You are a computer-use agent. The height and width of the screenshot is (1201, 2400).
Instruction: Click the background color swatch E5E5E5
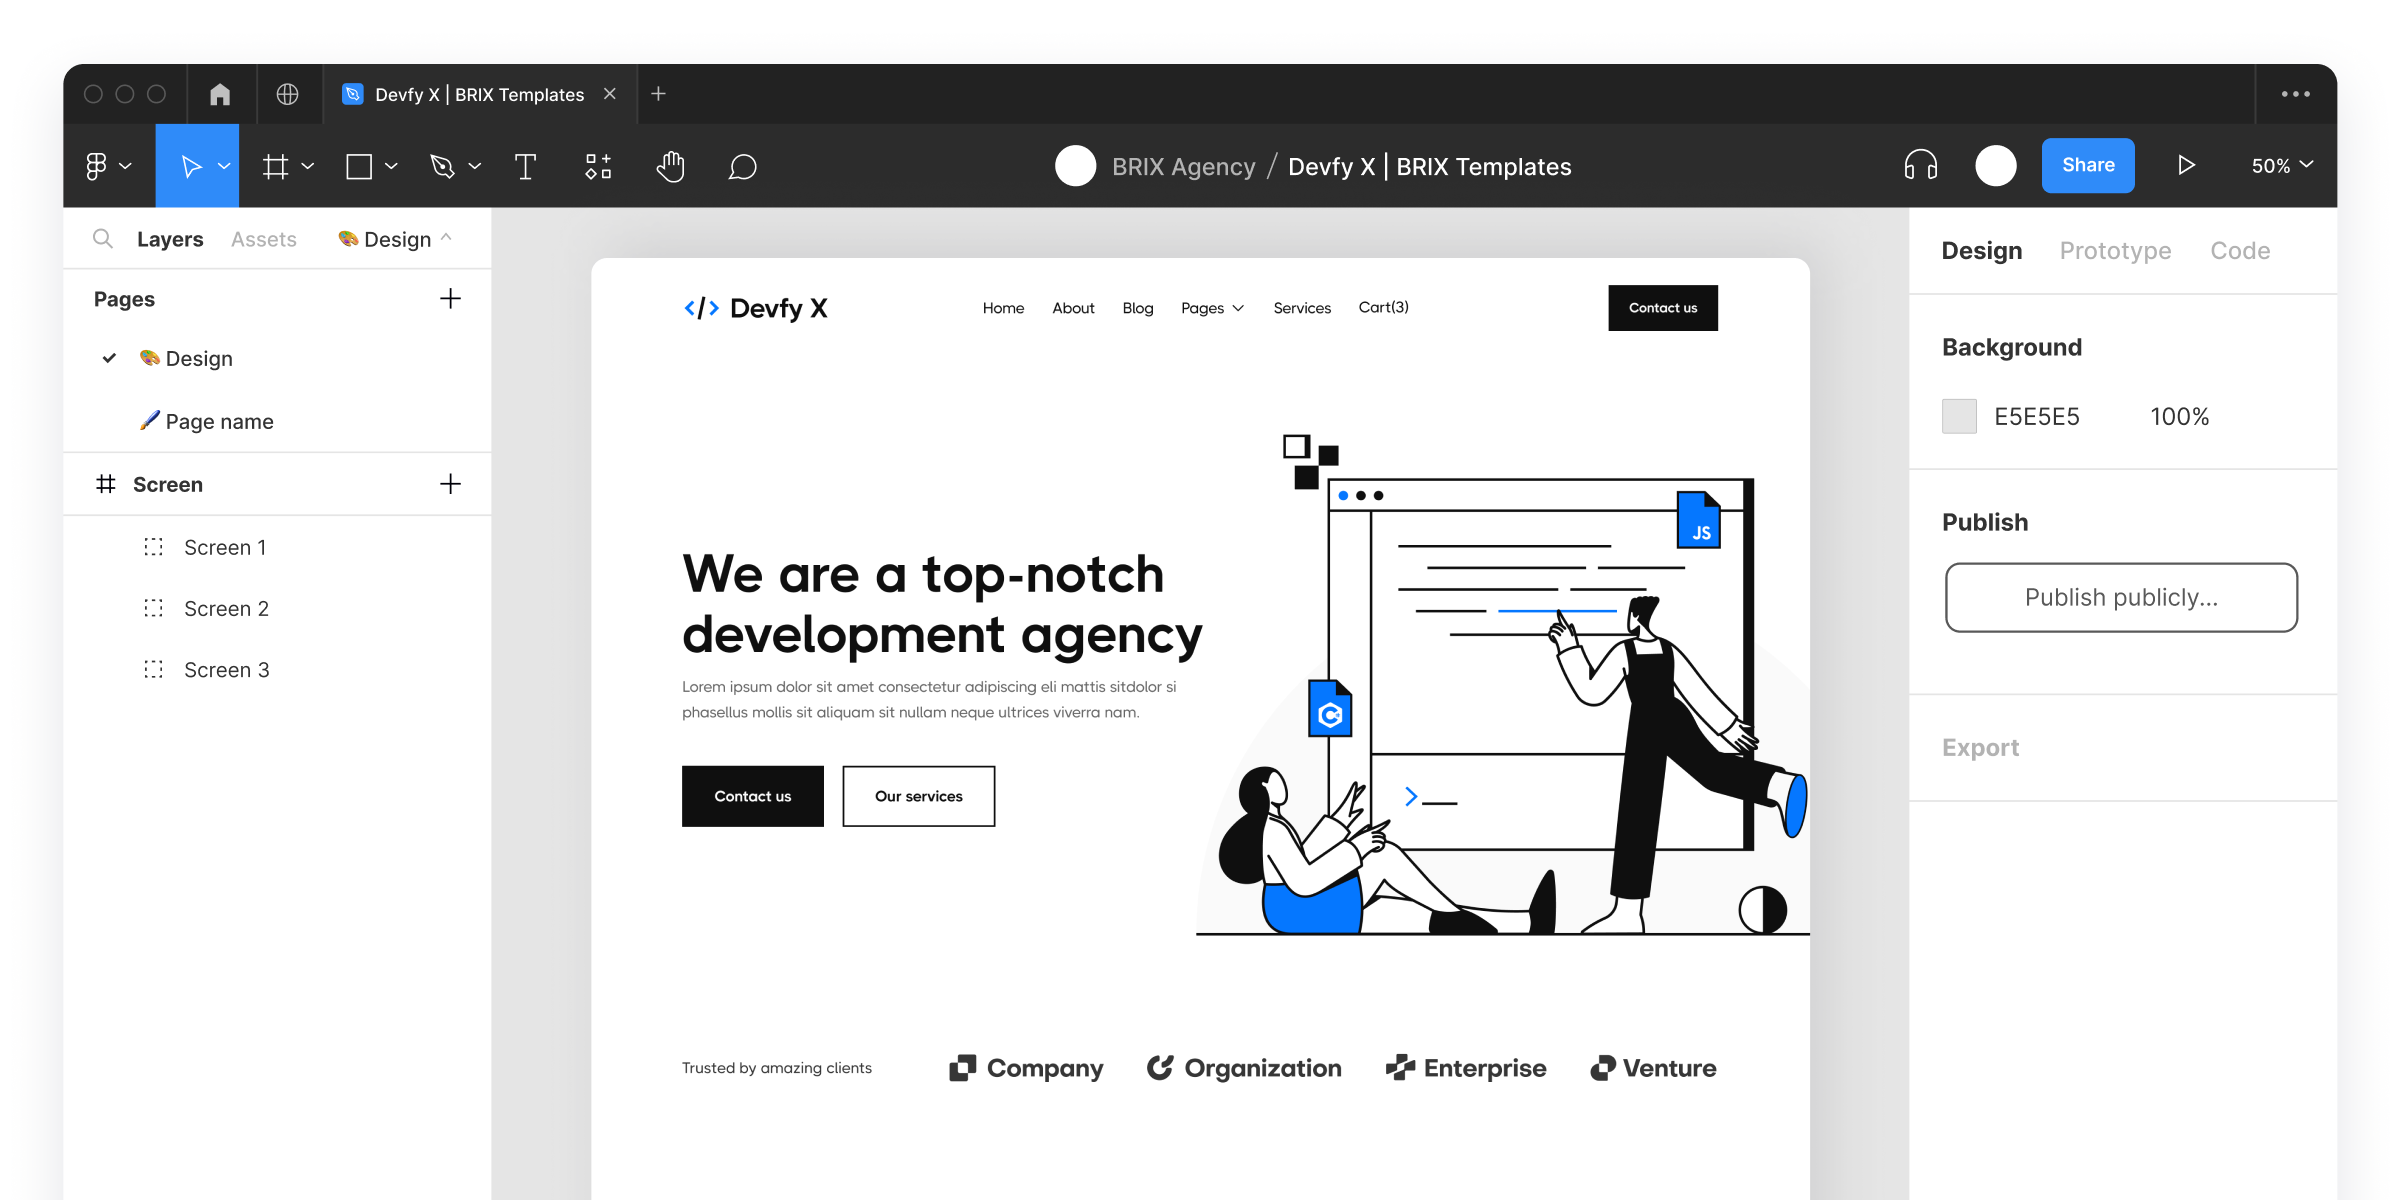(1962, 415)
